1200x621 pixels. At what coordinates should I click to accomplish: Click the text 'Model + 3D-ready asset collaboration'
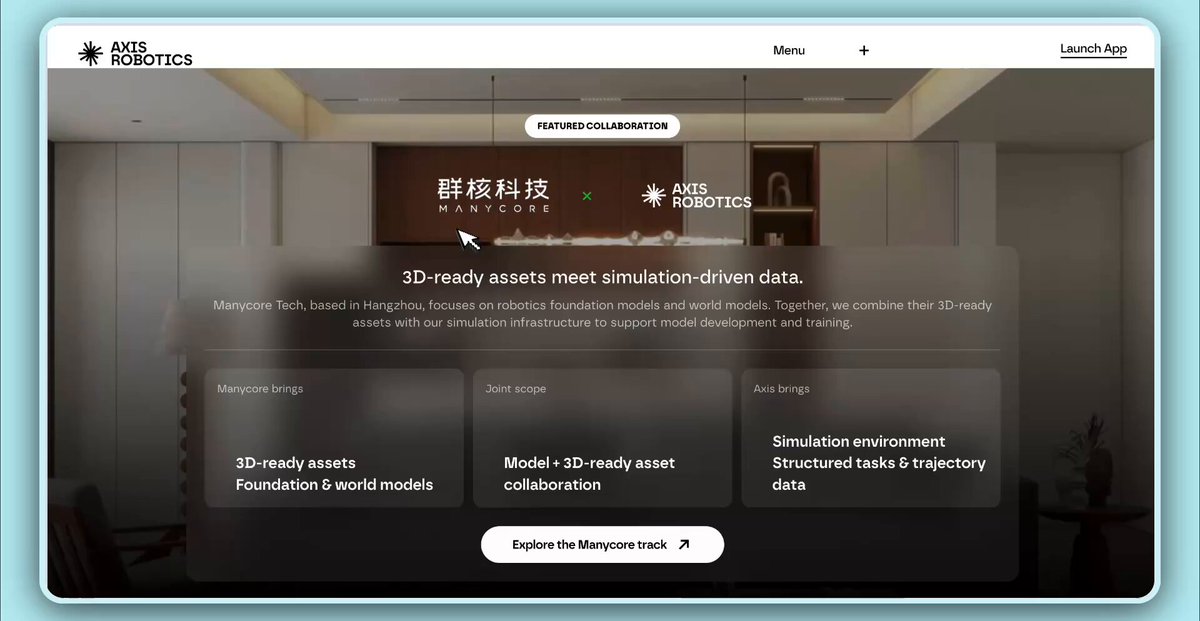589,474
